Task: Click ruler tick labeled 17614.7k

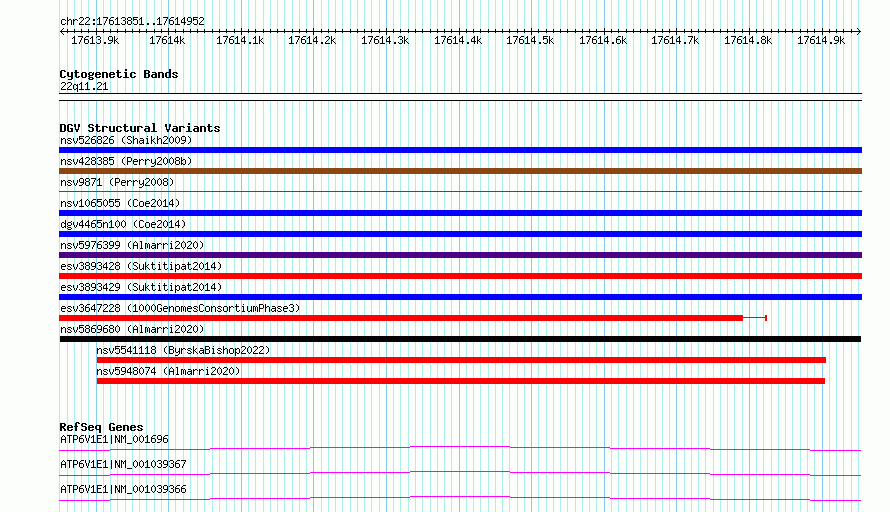Action: (675, 40)
